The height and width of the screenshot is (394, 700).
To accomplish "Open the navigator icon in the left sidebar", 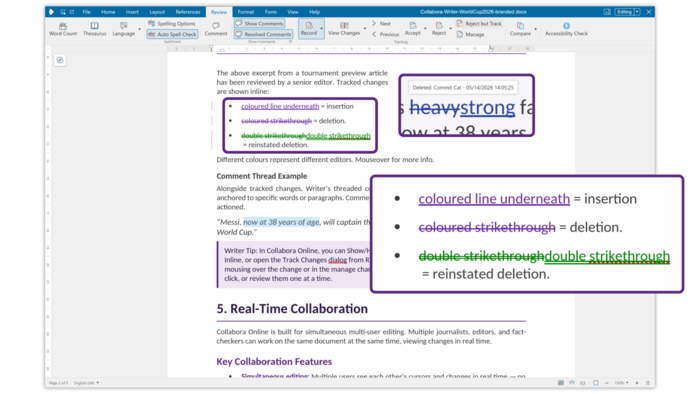I will pos(60,60).
